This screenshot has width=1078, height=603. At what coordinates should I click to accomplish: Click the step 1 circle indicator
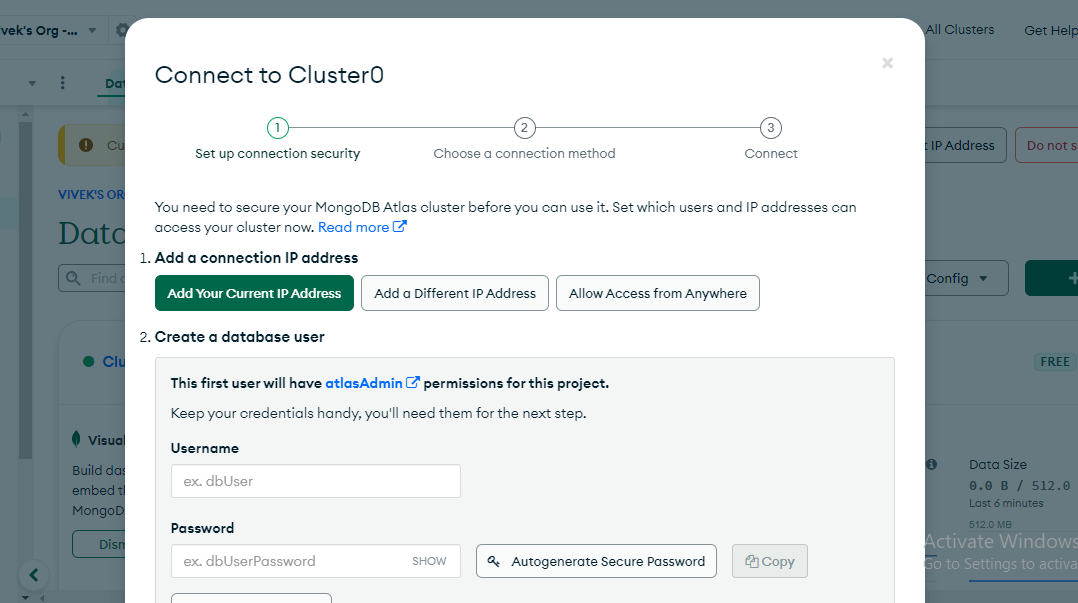[277, 128]
